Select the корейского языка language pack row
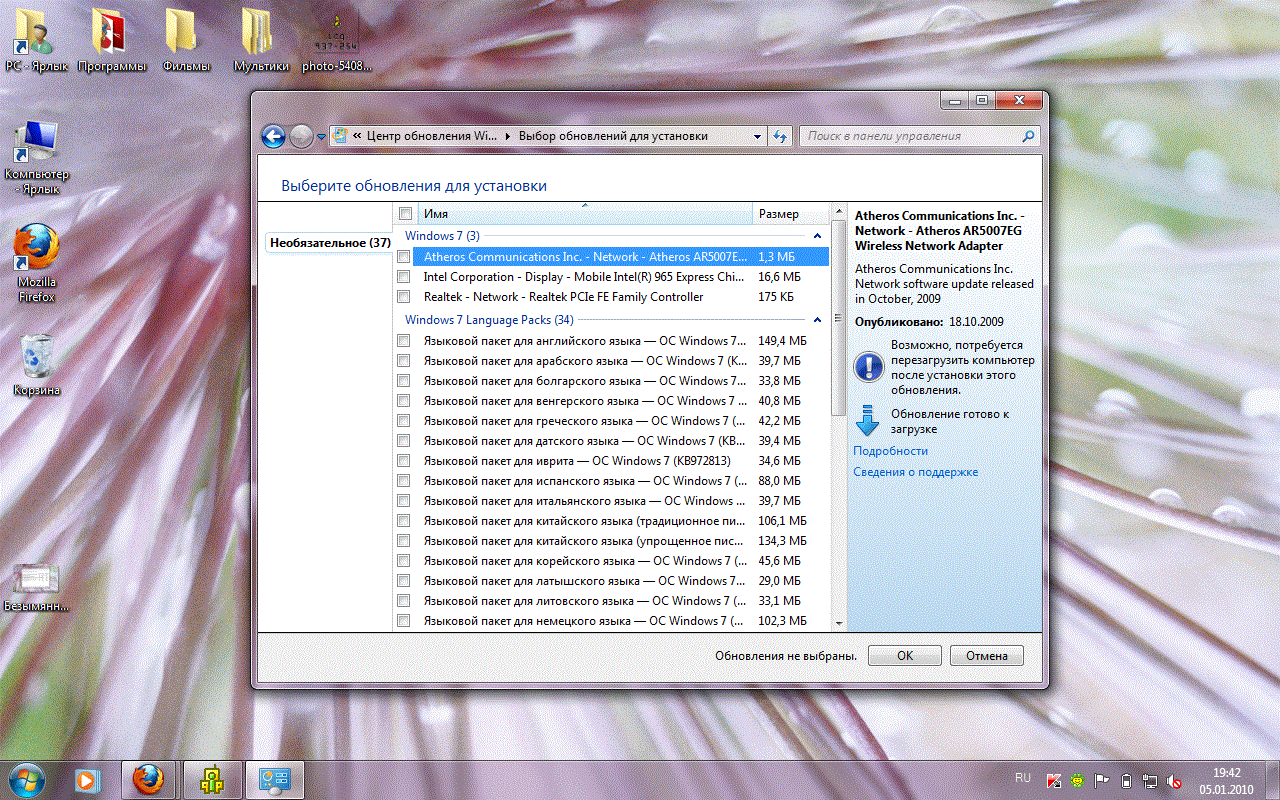This screenshot has width=1280, height=800. 611,561
